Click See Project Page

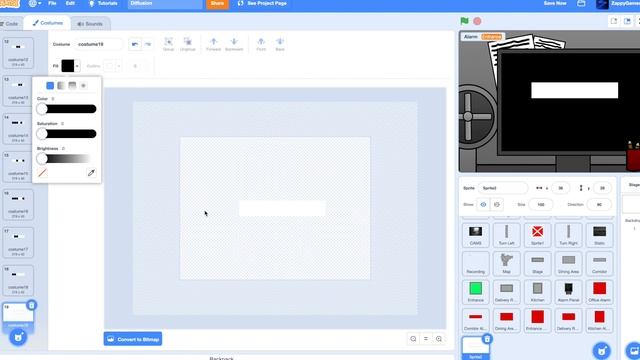pos(262,3)
